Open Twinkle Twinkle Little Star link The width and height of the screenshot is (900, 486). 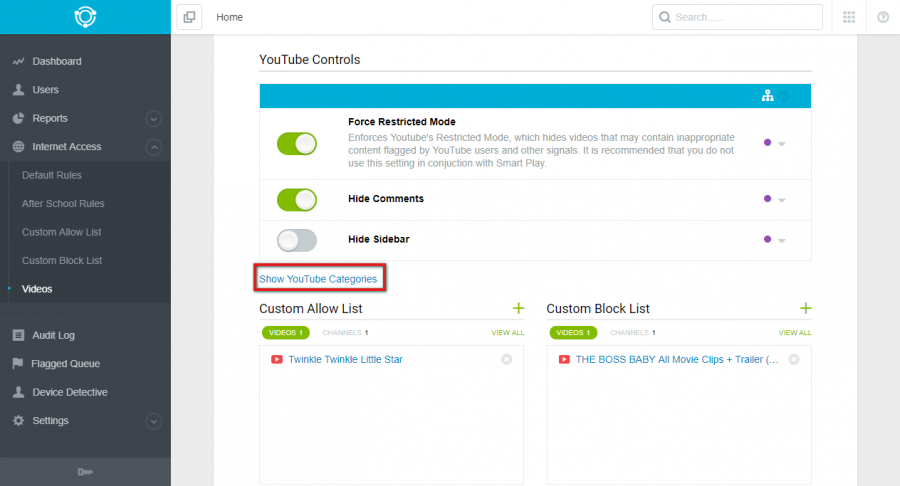coord(345,359)
